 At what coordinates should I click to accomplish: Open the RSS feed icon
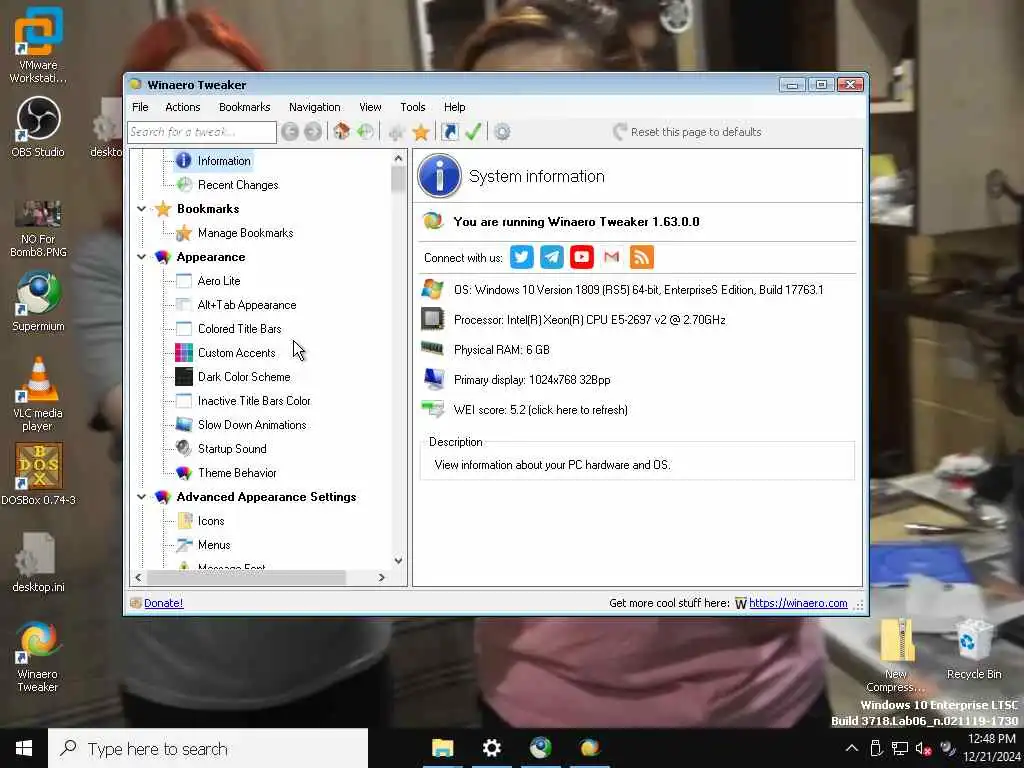[x=642, y=257]
